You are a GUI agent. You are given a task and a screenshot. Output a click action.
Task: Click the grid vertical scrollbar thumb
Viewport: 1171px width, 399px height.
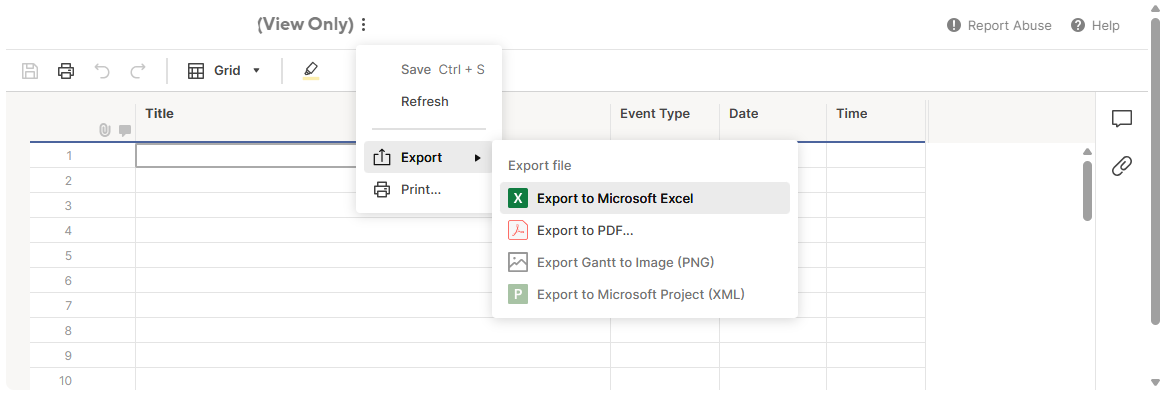(x=1087, y=191)
